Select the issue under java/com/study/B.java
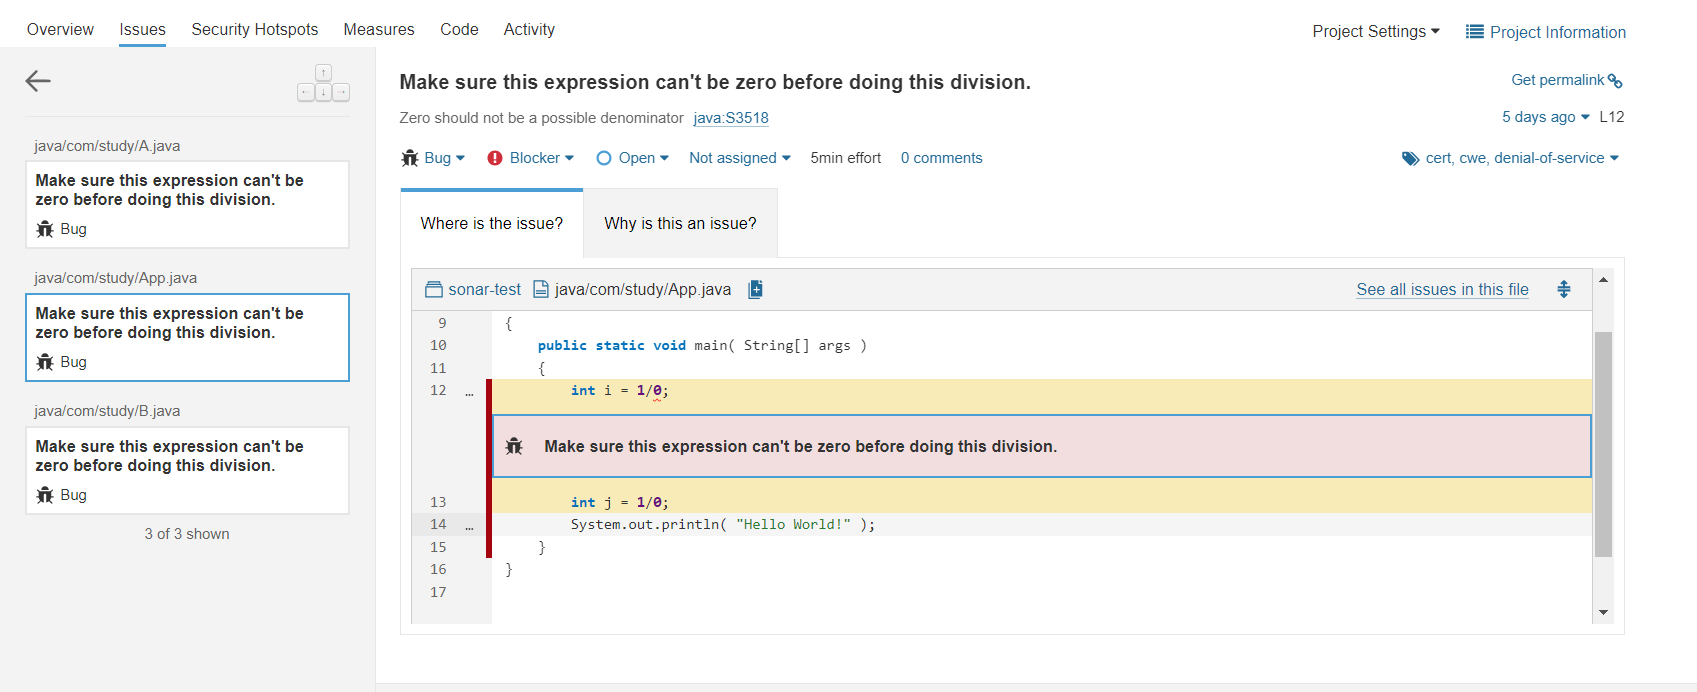The image size is (1697, 692). [x=187, y=470]
